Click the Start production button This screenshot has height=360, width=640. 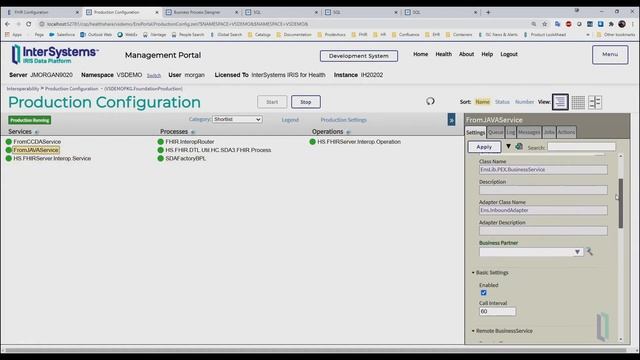[x=272, y=102]
